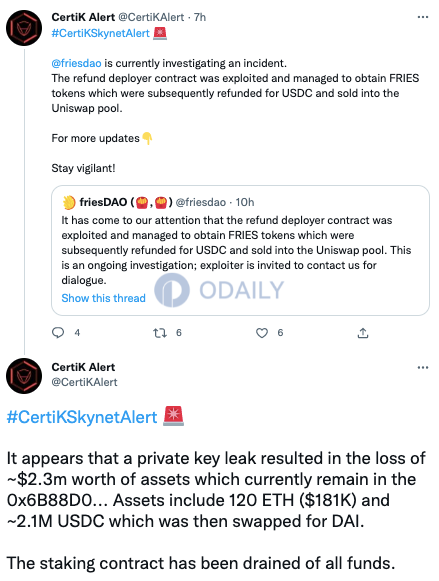
Task: Open CertiK Alert avatar on top tweet
Action: tap(24, 28)
